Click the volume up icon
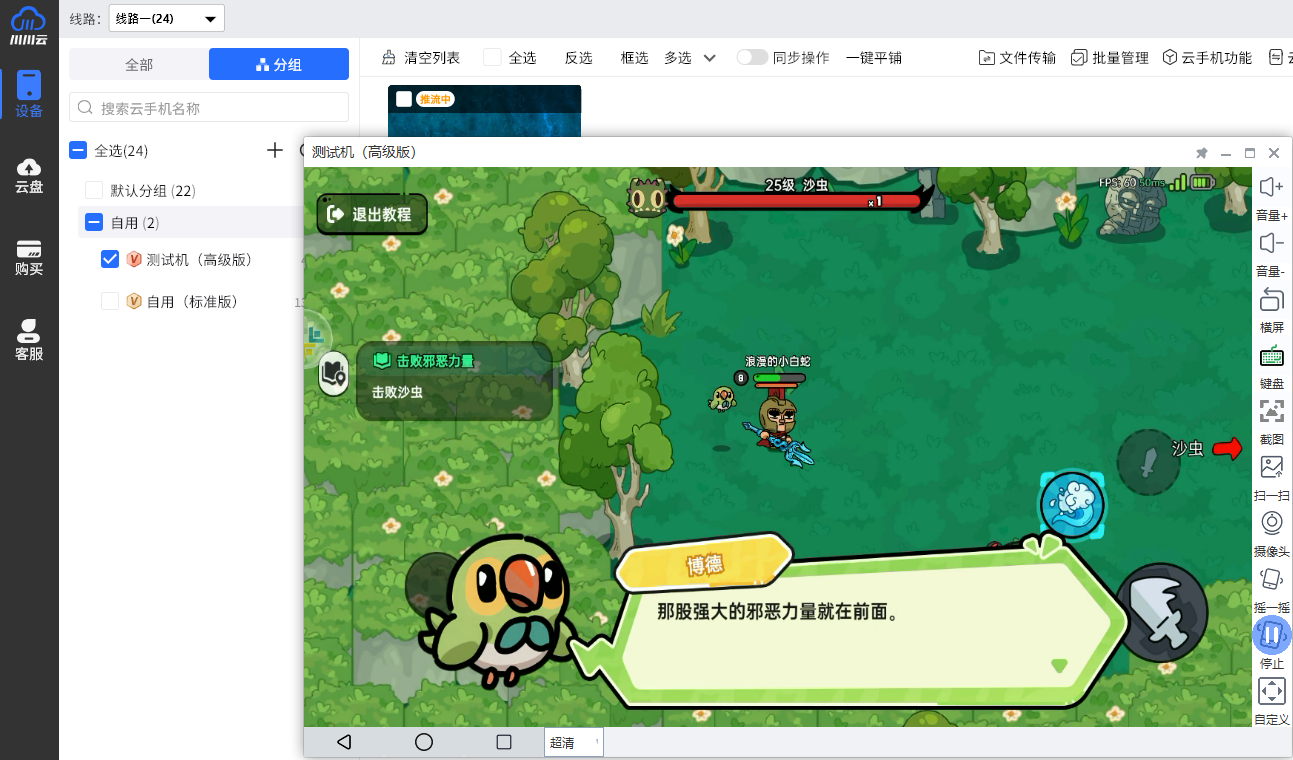 click(1271, 187)
